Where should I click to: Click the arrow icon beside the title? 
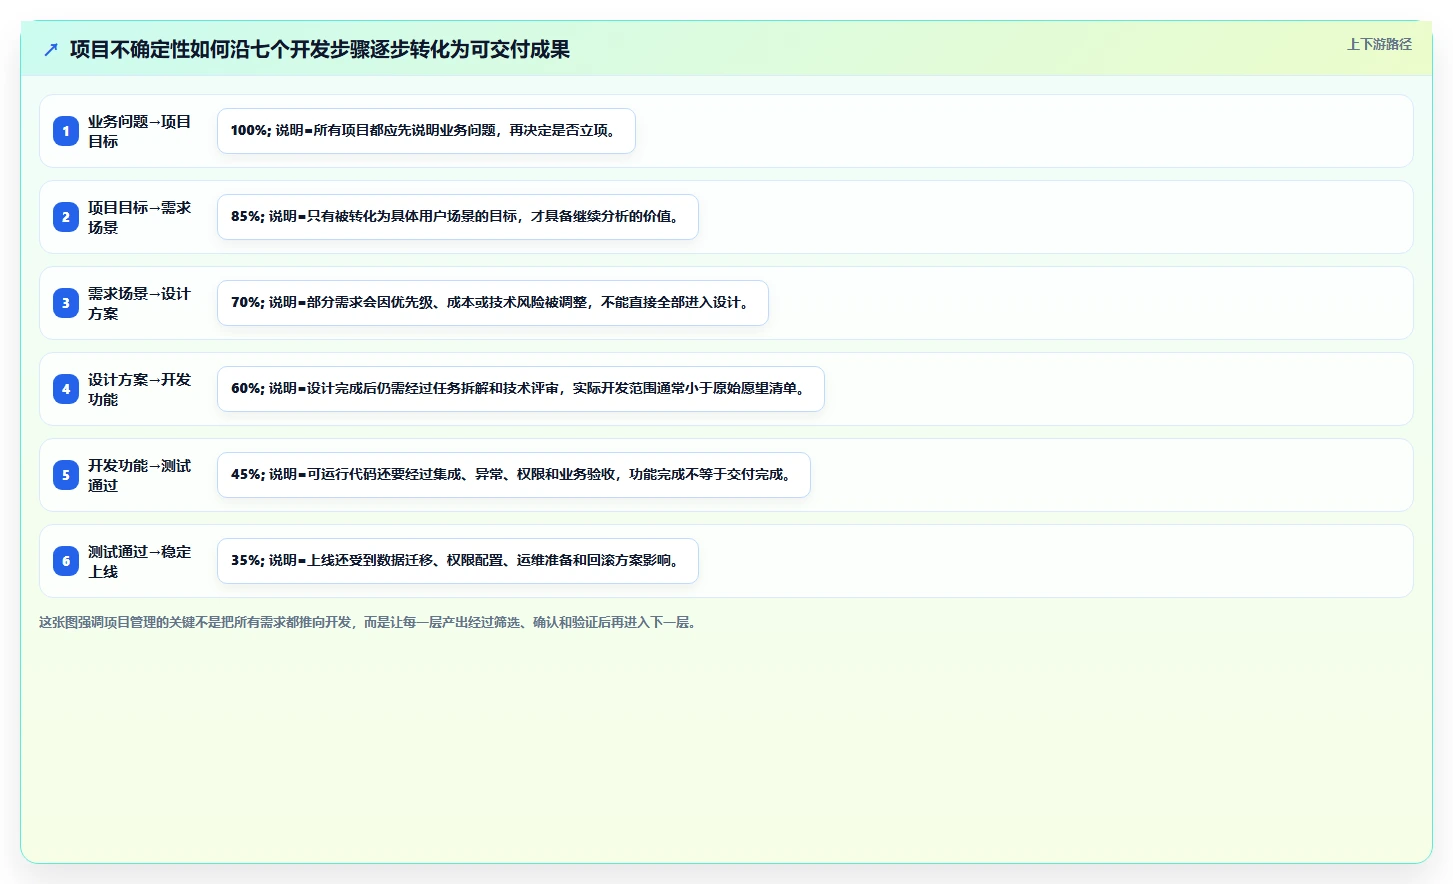coord(51,49)
